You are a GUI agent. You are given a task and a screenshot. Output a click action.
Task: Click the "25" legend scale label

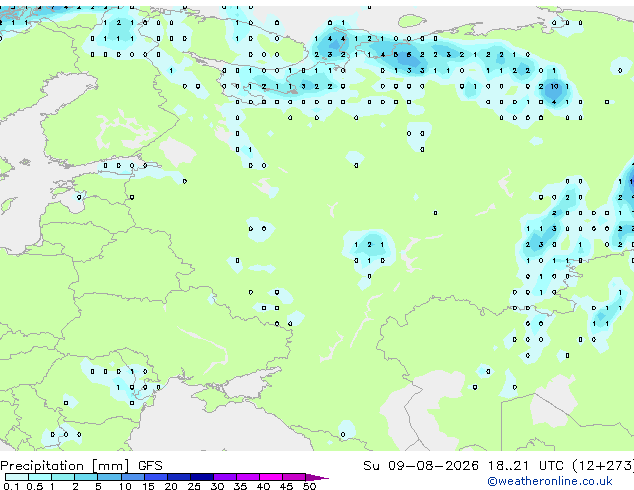click(x=194, y=486)
